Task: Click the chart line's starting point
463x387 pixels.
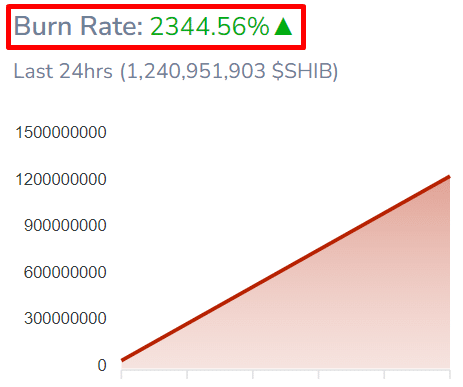Action: pos(122,360)
